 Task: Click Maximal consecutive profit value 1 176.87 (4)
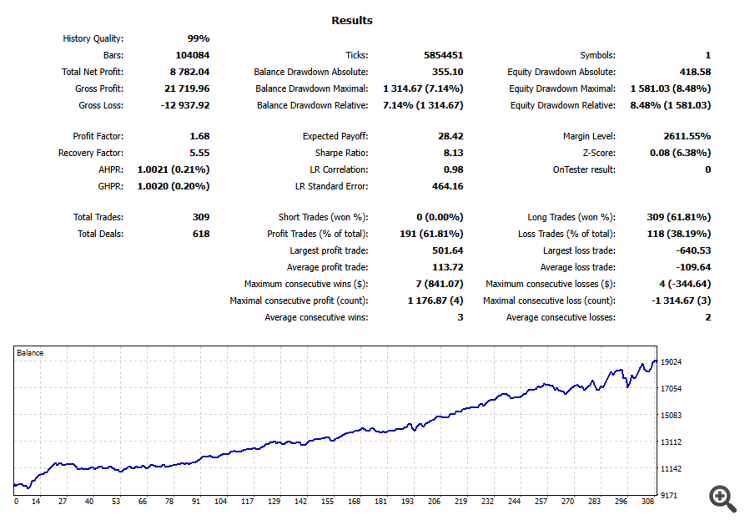pos(435,301)
